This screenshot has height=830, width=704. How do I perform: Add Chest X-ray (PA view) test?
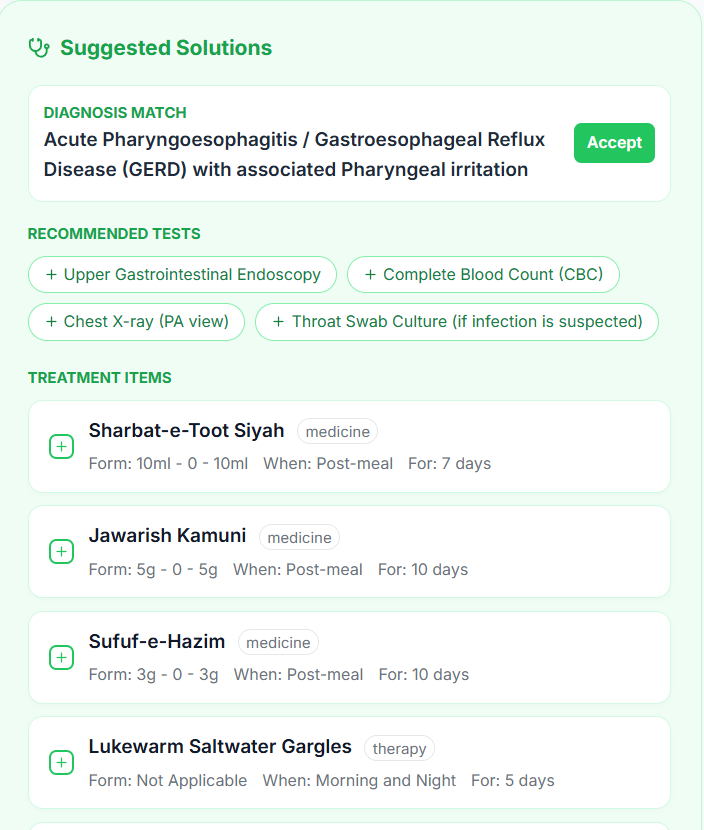[137, 322]
